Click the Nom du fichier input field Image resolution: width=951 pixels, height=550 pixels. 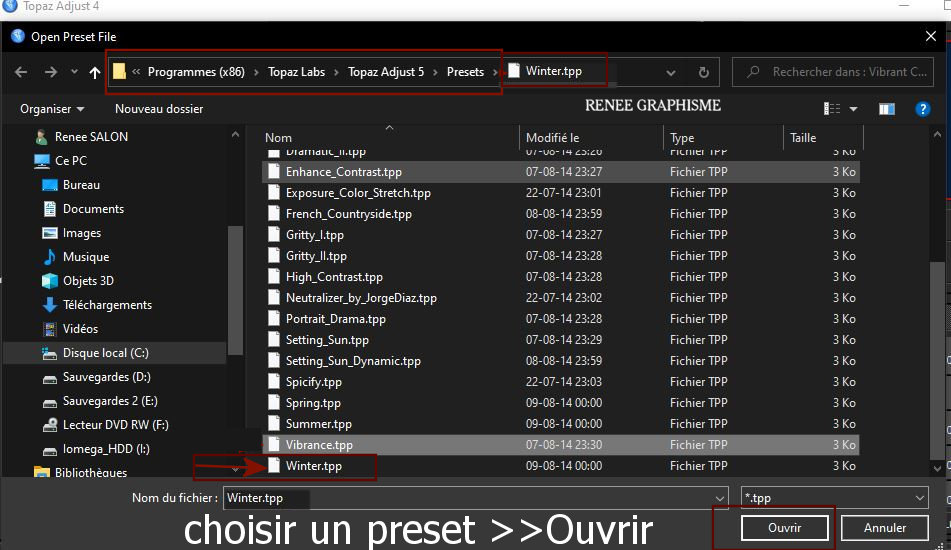coord(467,498)
